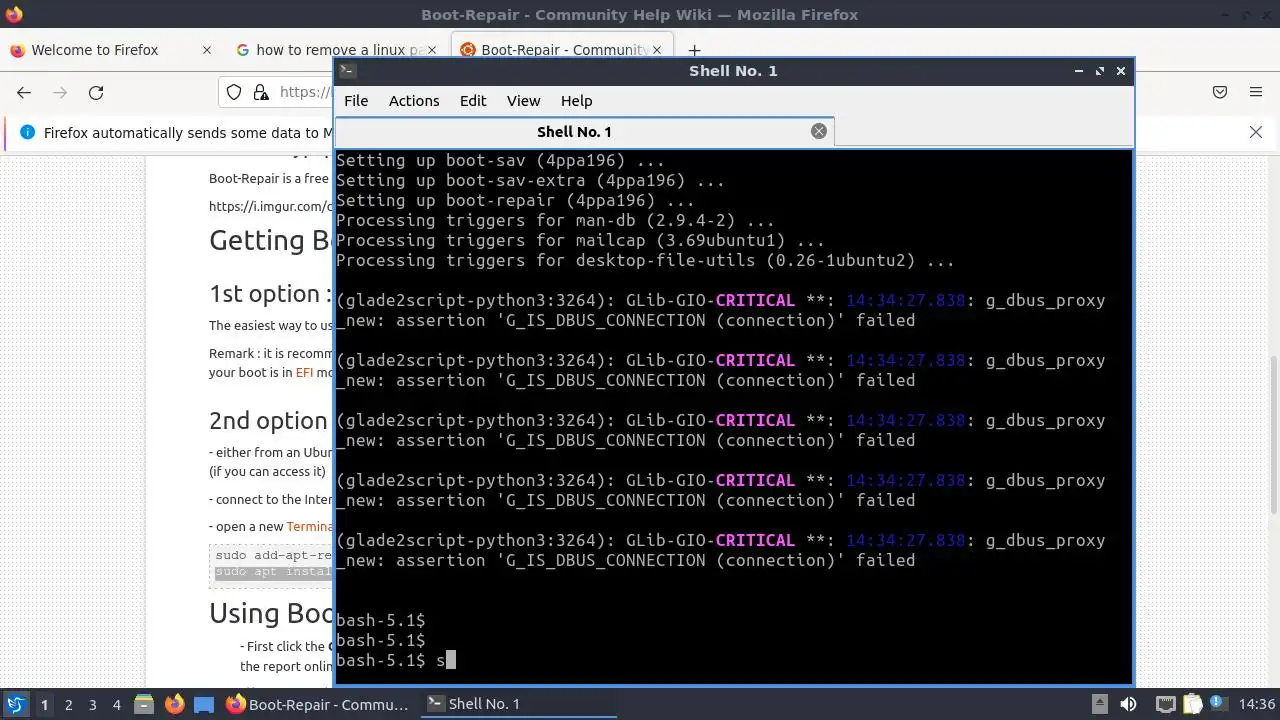Click the tracking protection shield icon

[233, 92]
